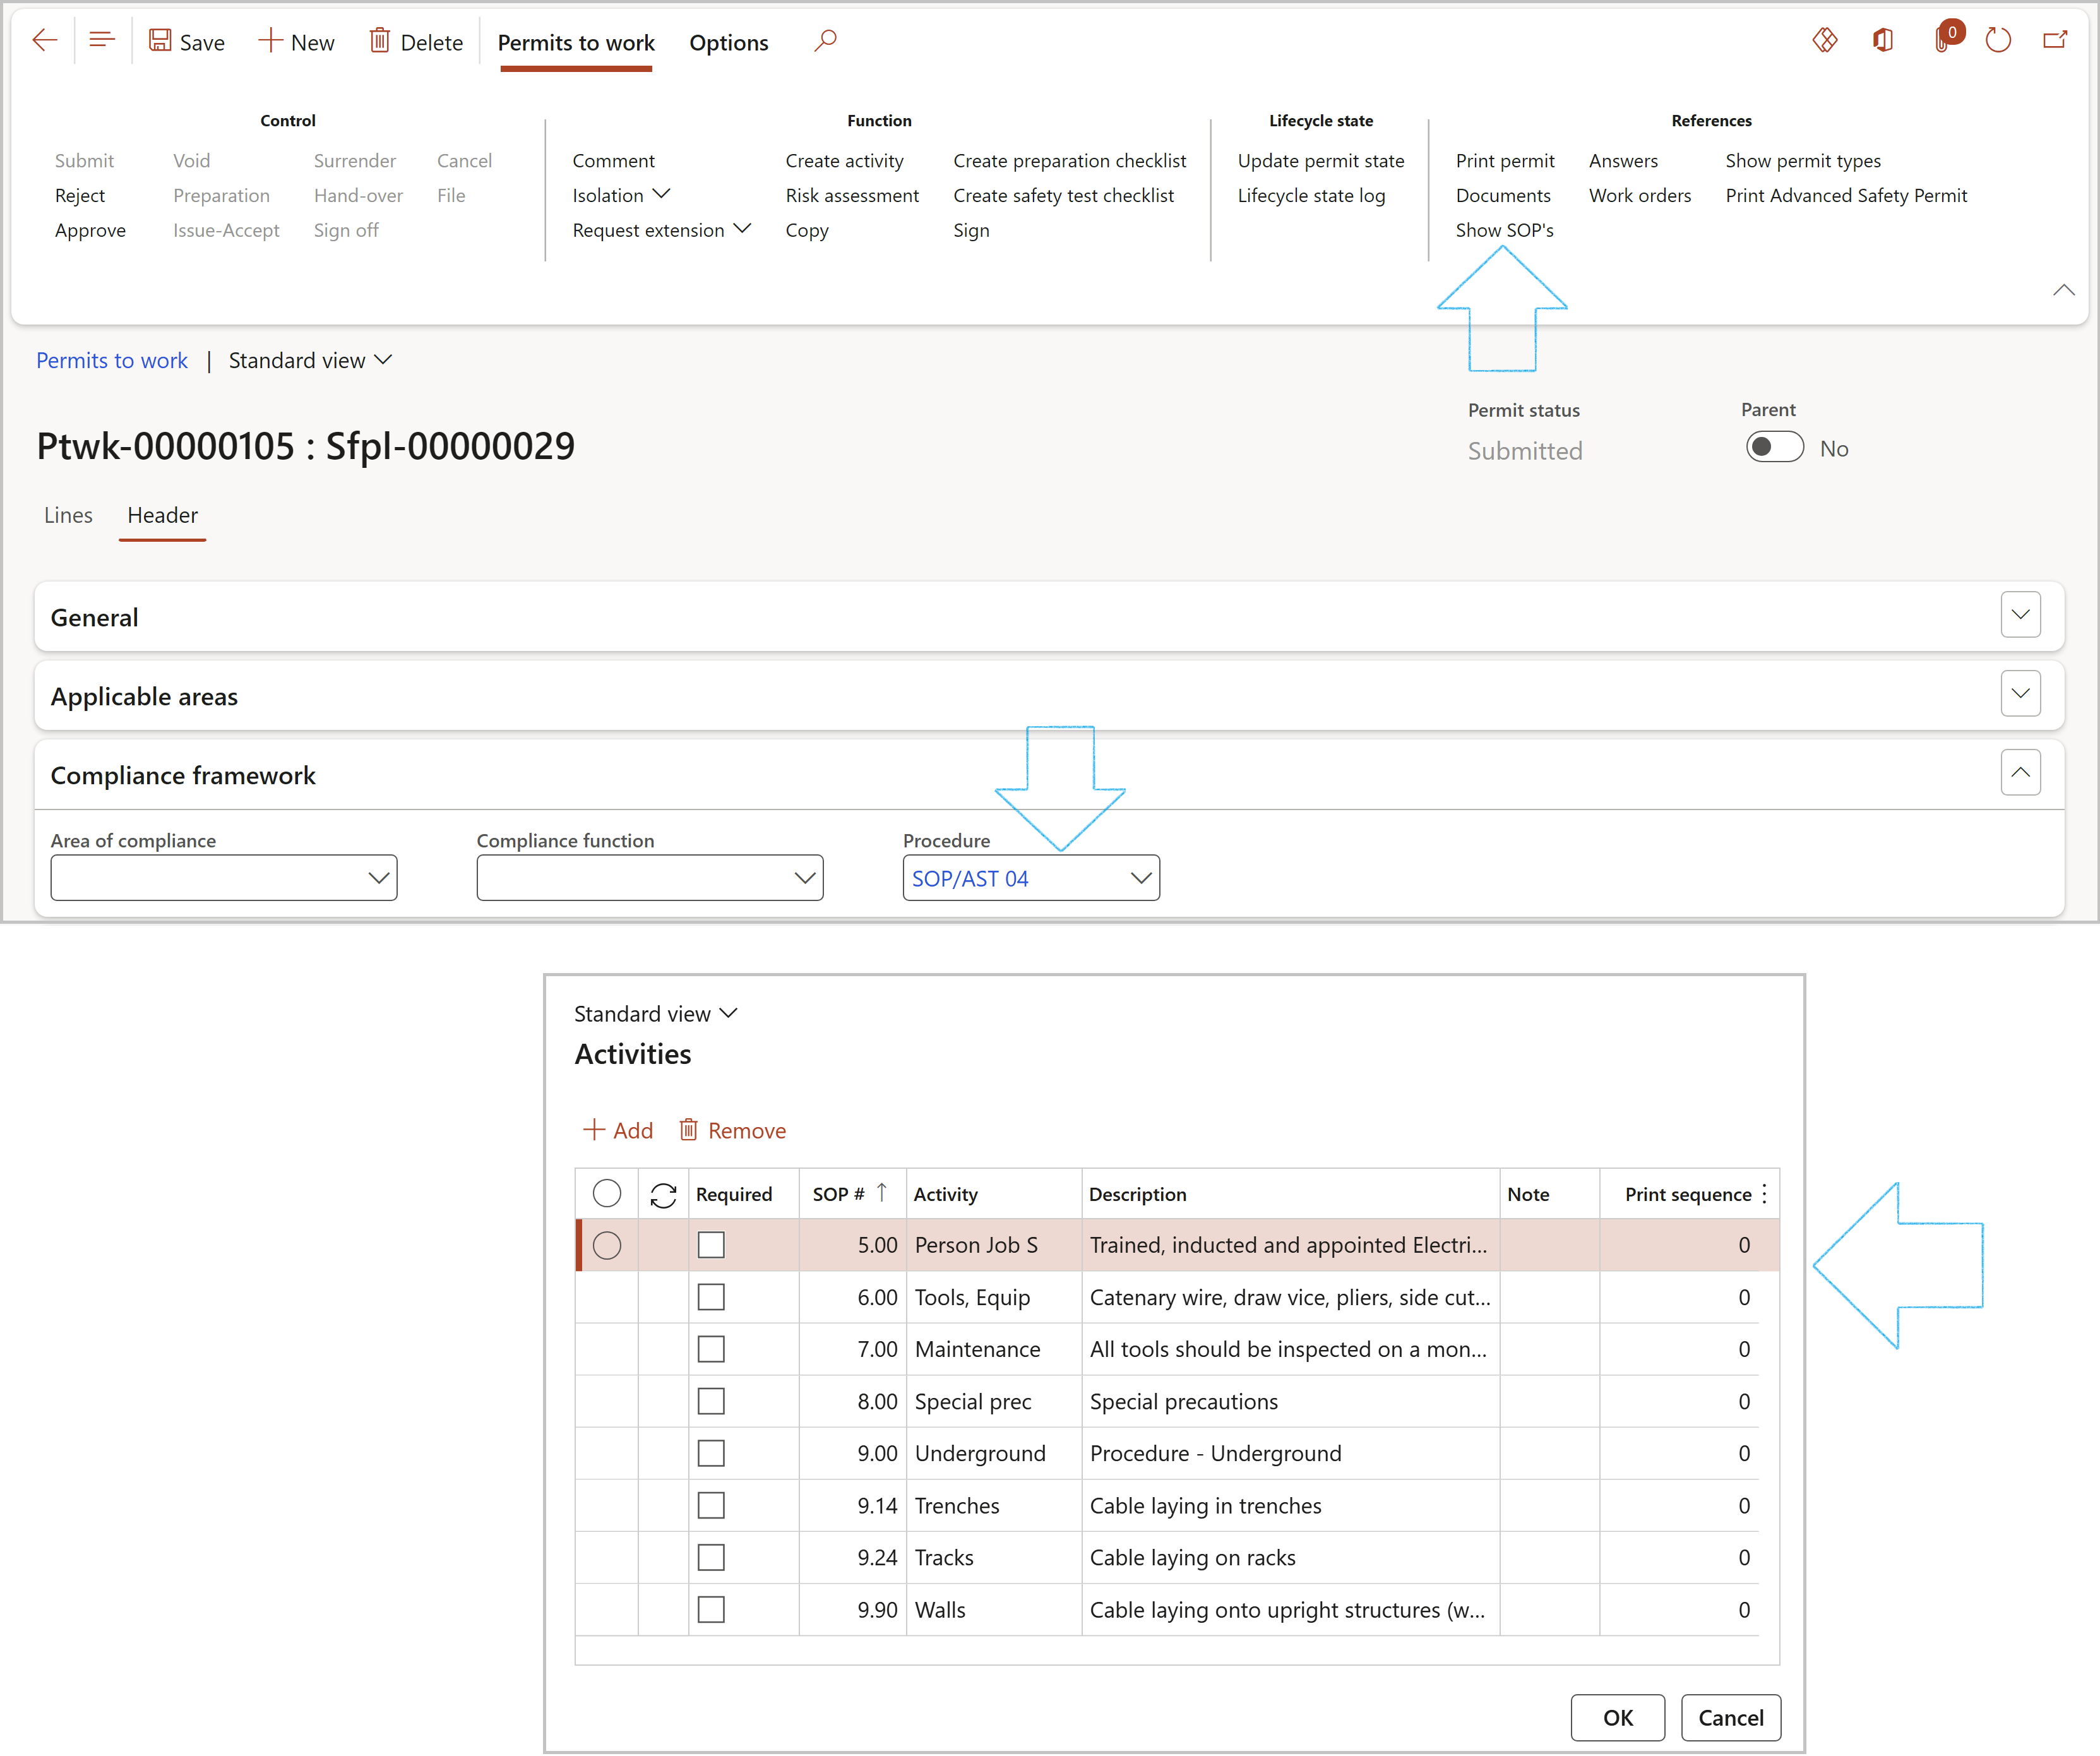
Task: Open Standard view dropdown in Activities
Action: [656, 1014]
